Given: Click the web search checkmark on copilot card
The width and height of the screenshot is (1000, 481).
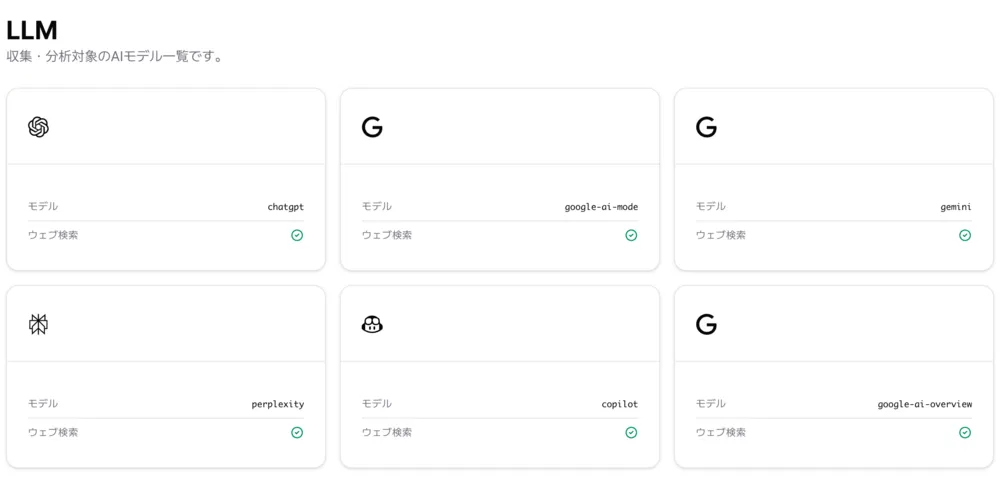Looking at the screenshot, I should (631, 433).
